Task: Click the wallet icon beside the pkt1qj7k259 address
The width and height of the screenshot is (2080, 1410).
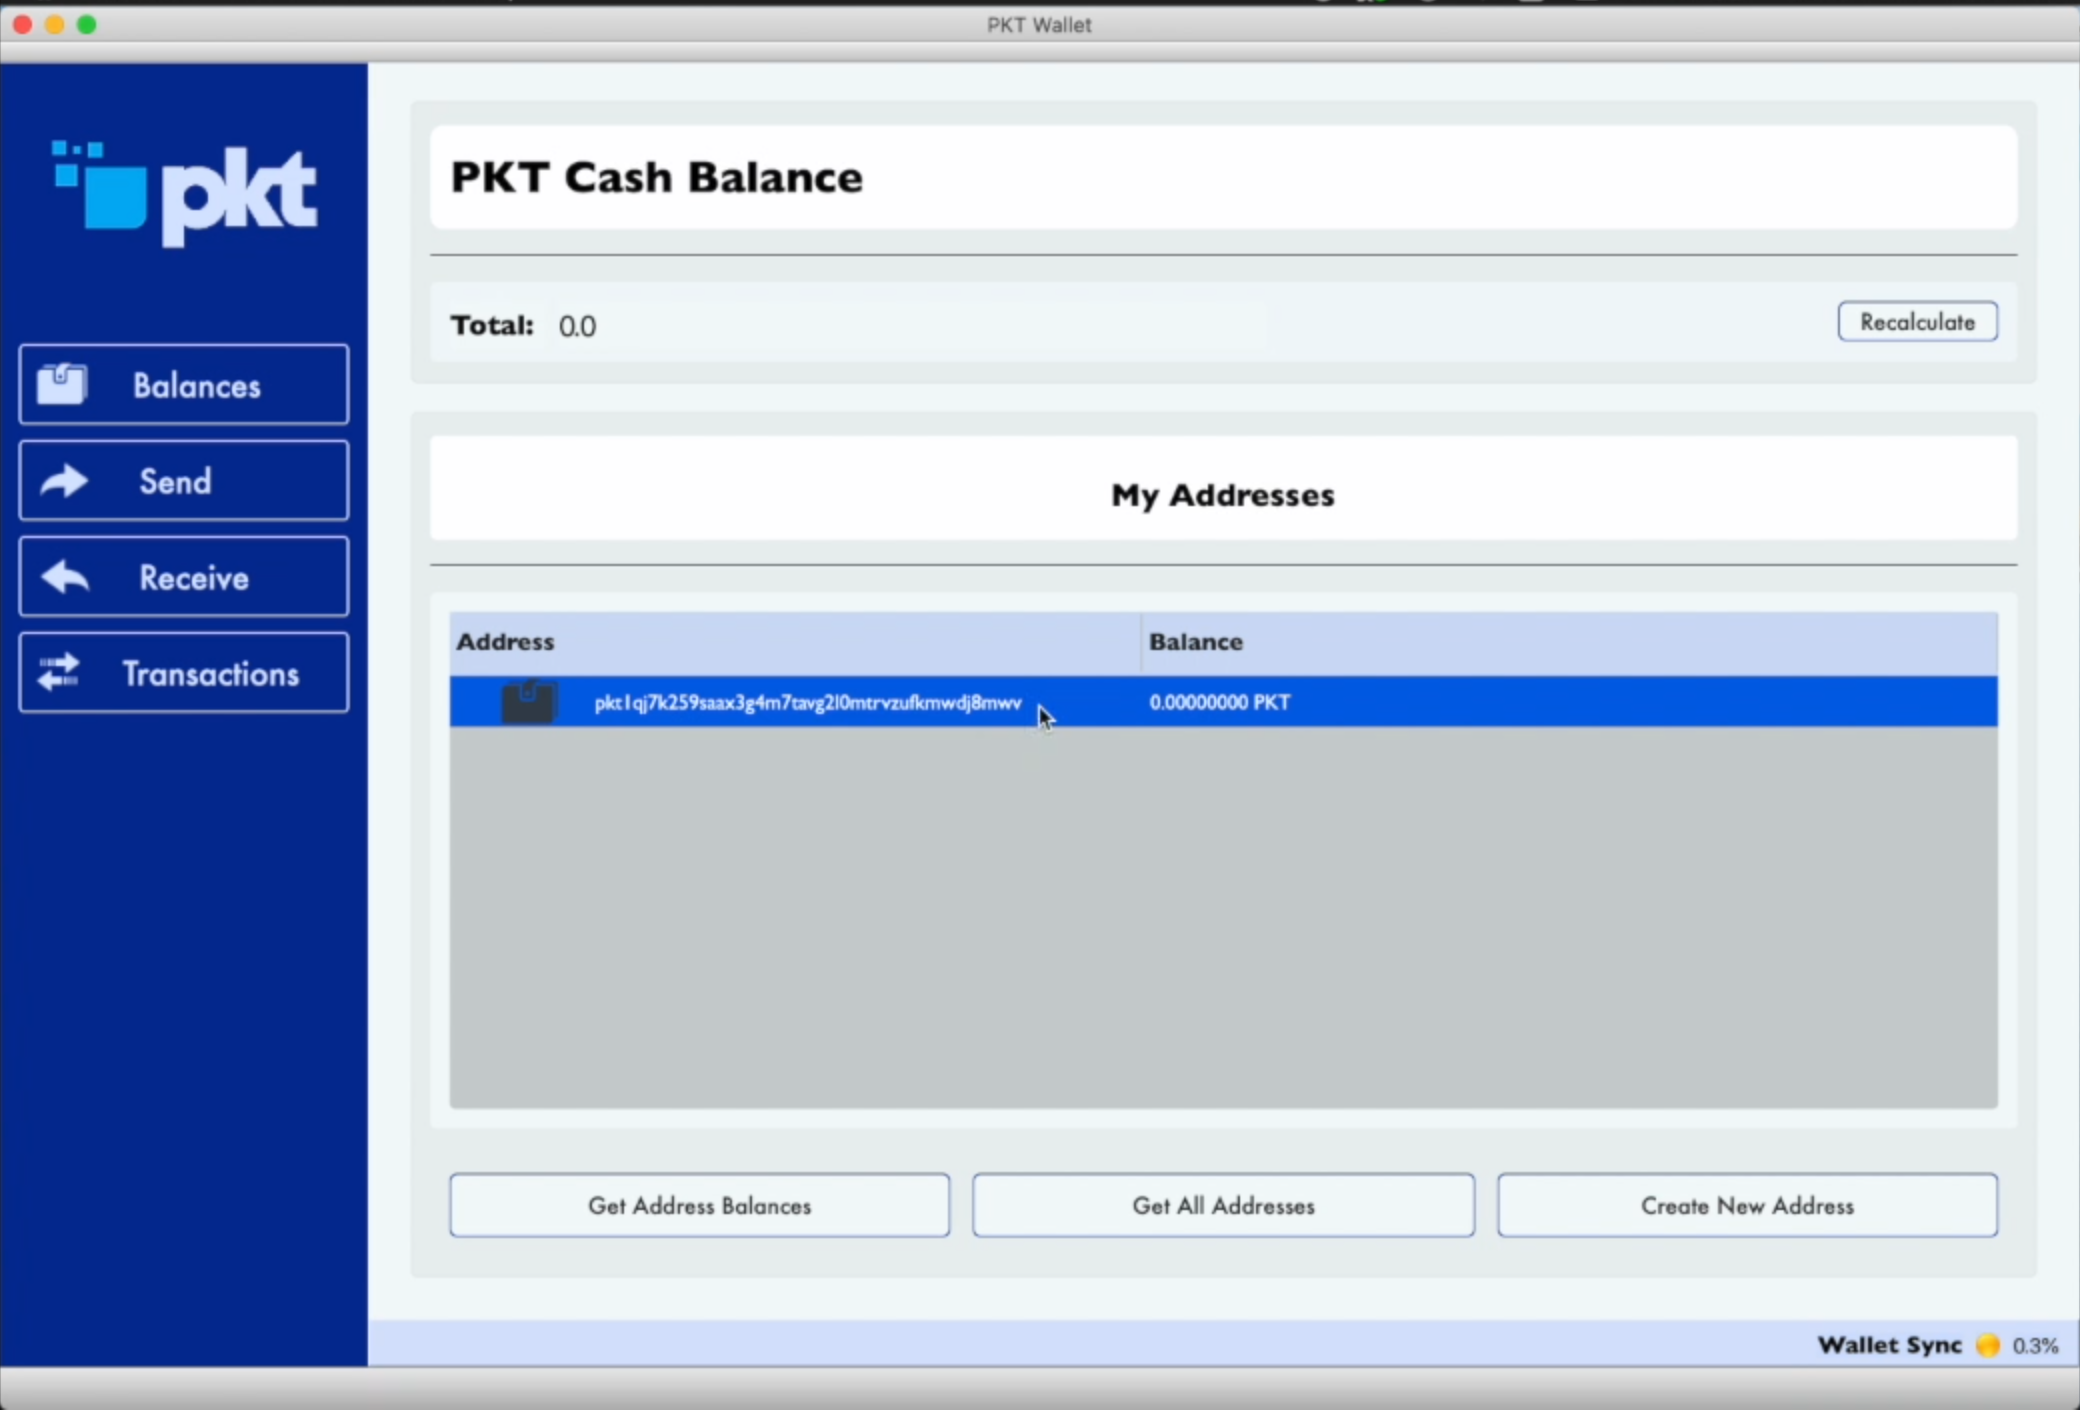Action: (528, 701)
